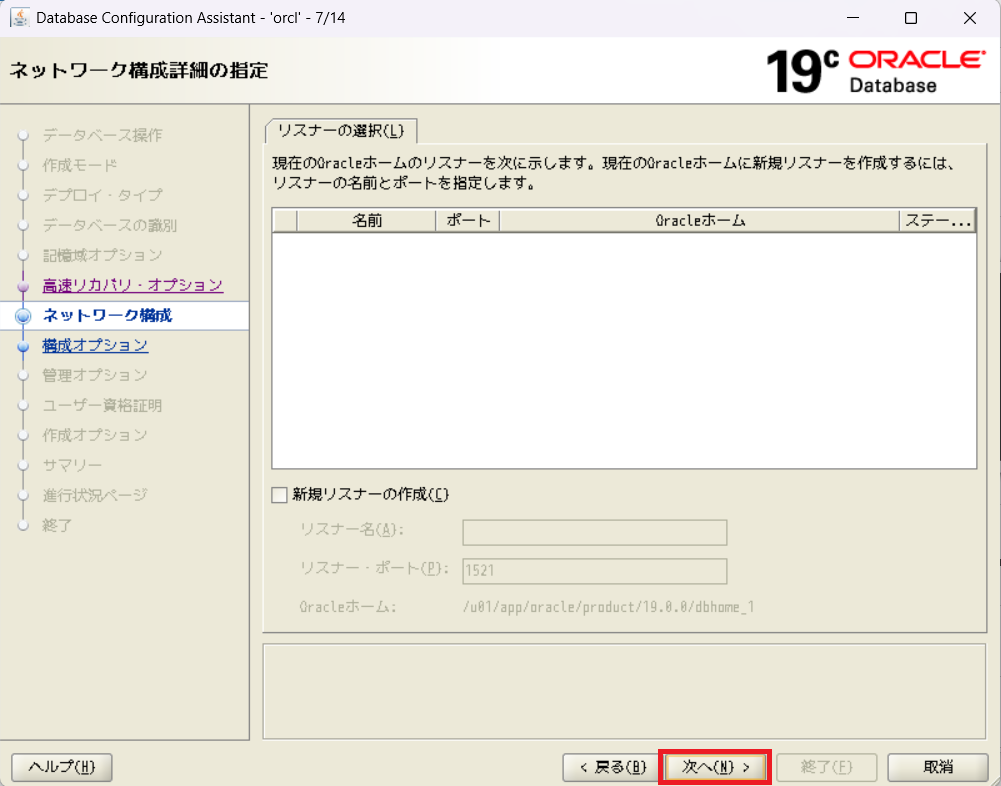Sort listeners by 名前 column header

coord(366,221)
